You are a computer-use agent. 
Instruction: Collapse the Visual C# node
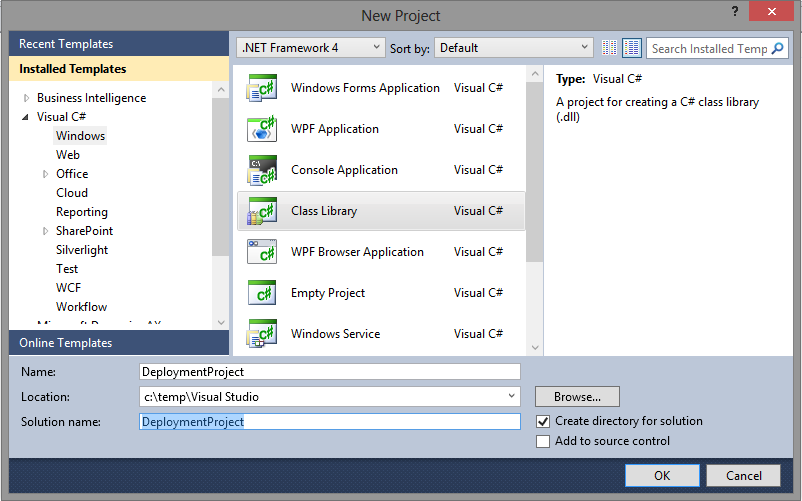click(26, 117)
